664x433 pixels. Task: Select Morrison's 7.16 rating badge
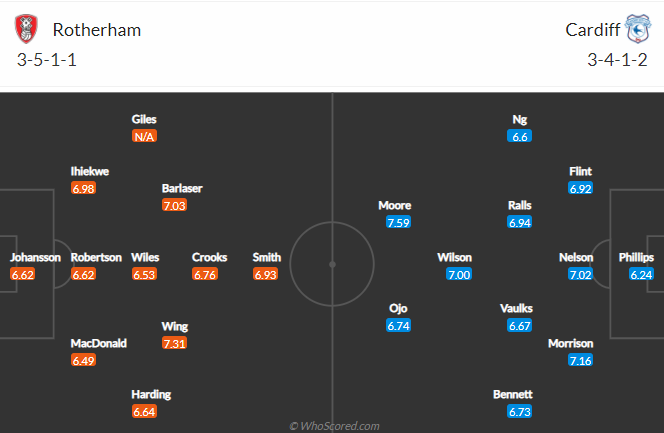click(x=580, y=361)
